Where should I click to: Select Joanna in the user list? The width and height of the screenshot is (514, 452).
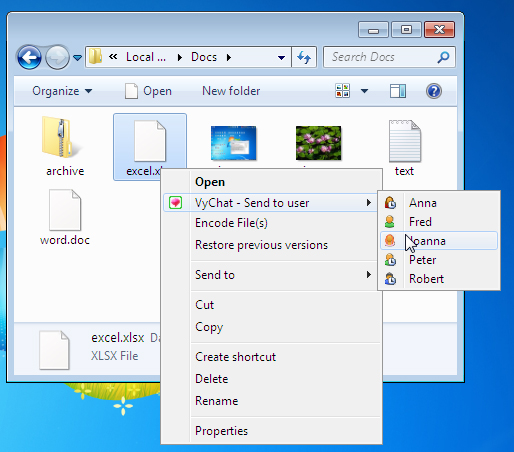pyautogui.click(x=439, y=241)
